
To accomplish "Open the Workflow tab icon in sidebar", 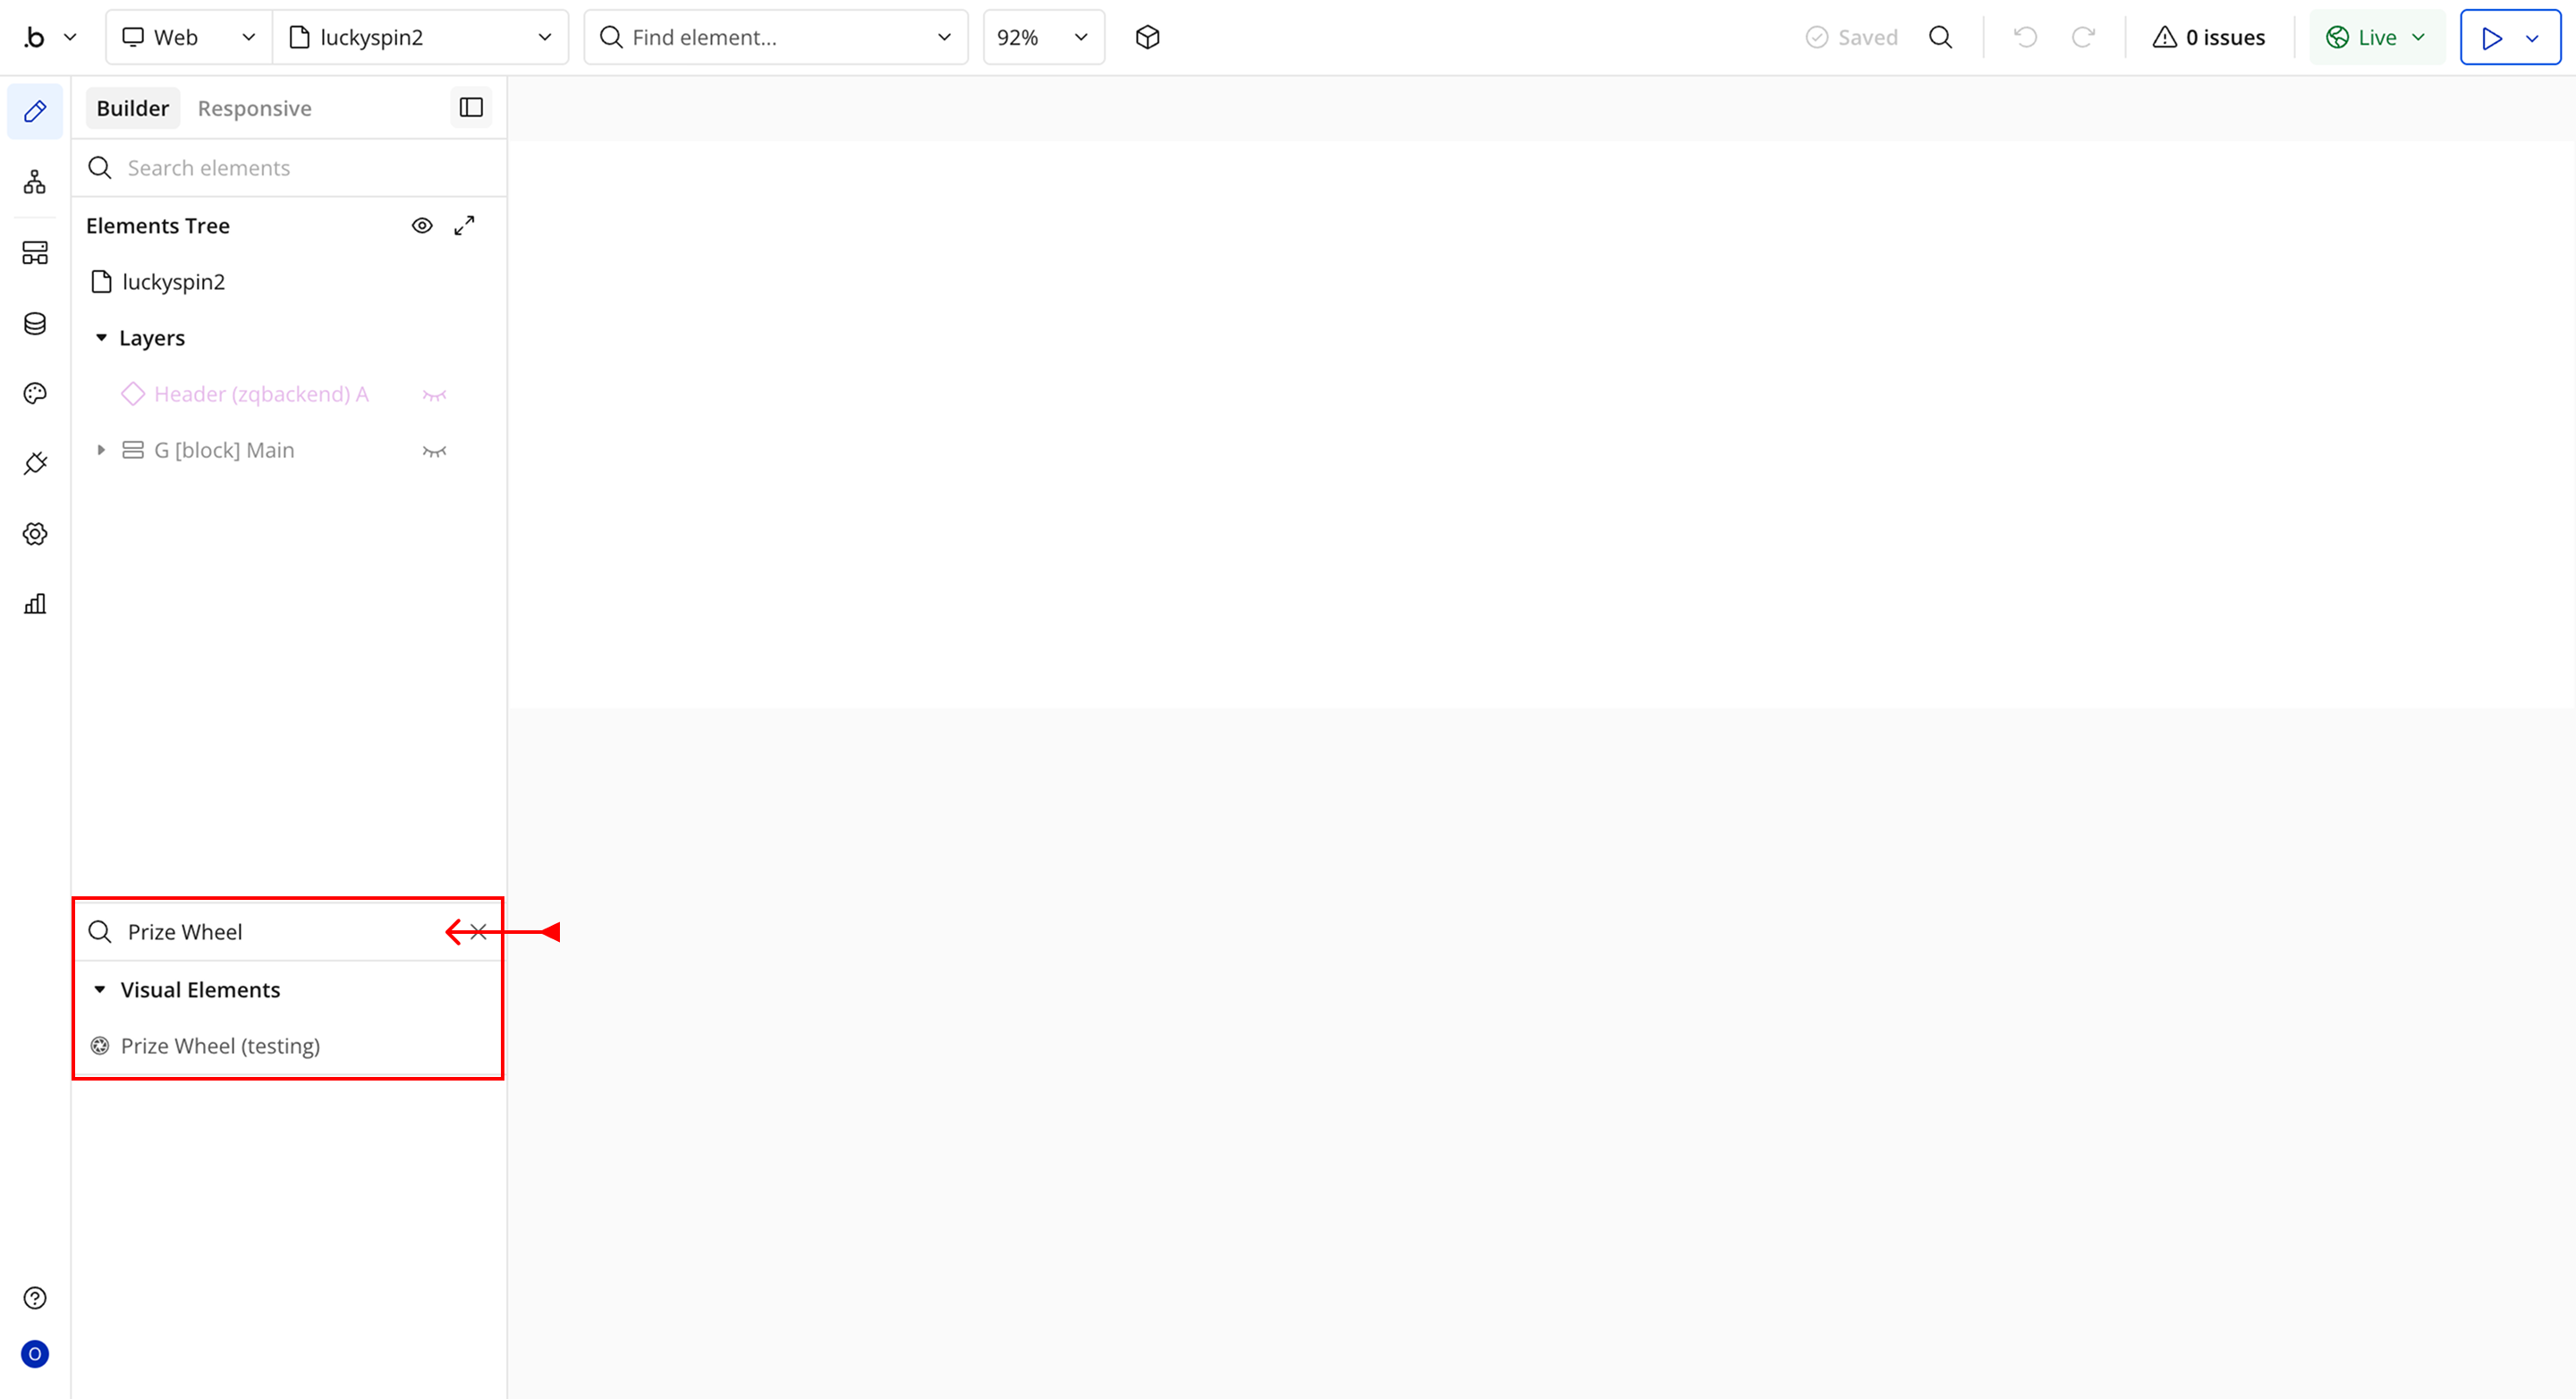I will point(35,182).
